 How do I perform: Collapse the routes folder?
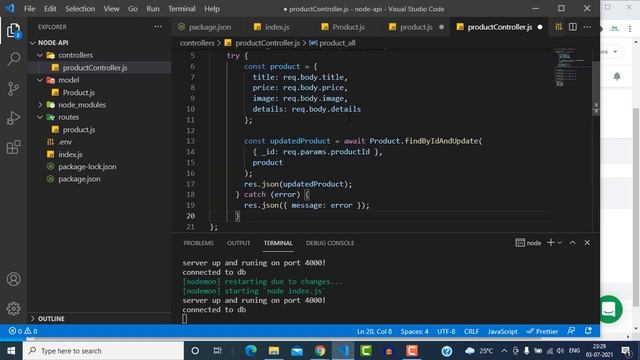(x=40, y=117)
